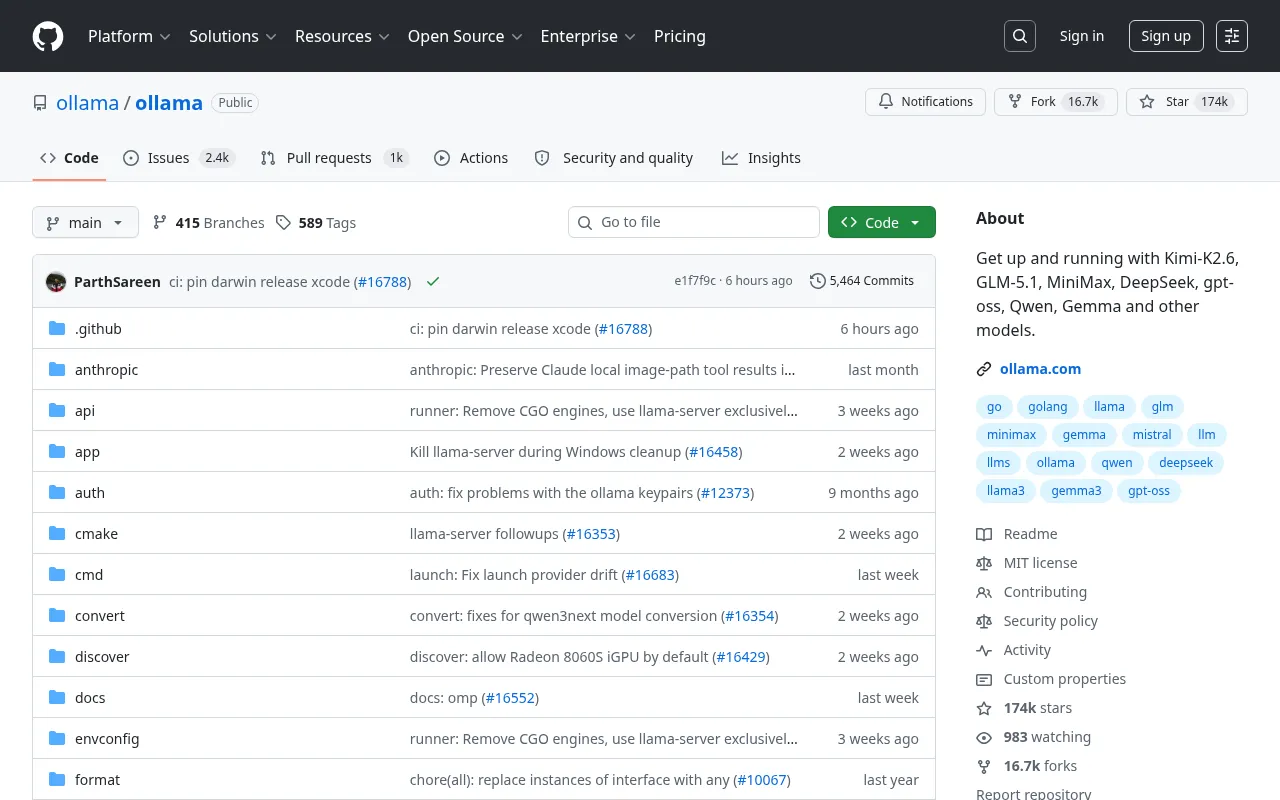Click the gpt-oss topic tag

coord(1149,491)
